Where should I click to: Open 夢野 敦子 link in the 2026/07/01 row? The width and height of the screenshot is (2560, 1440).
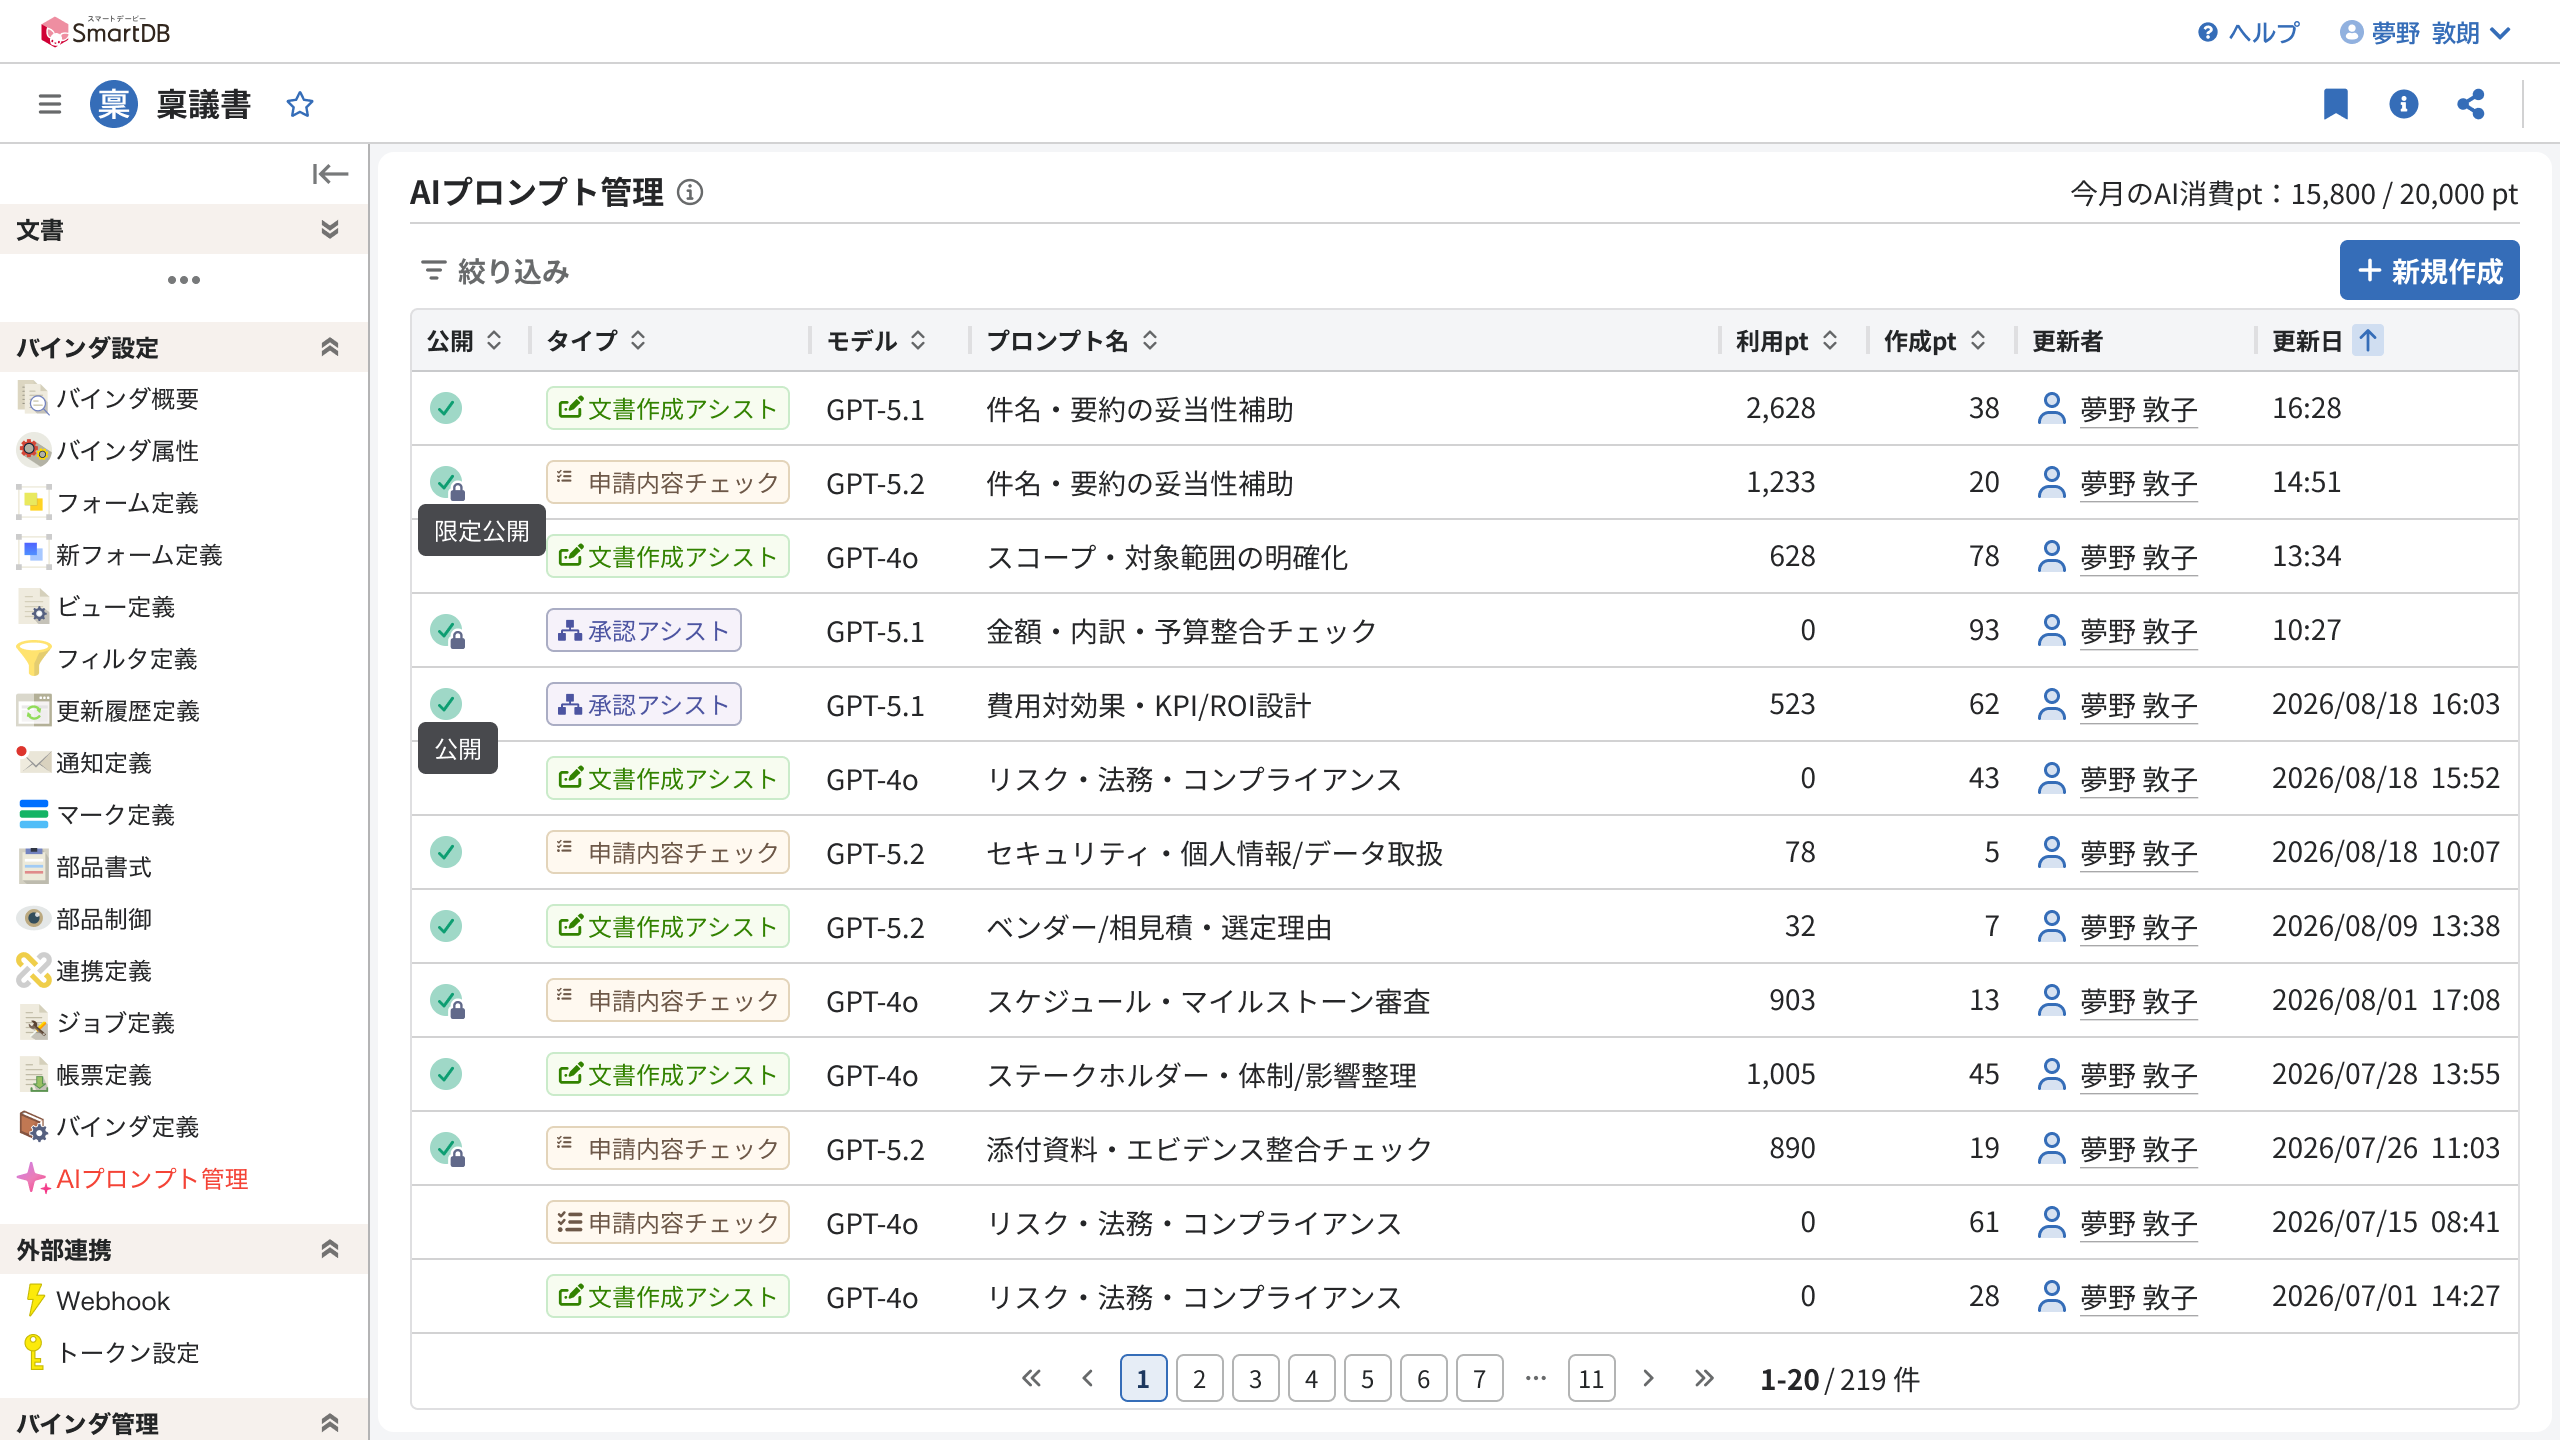click(x=2138, y=1298)
